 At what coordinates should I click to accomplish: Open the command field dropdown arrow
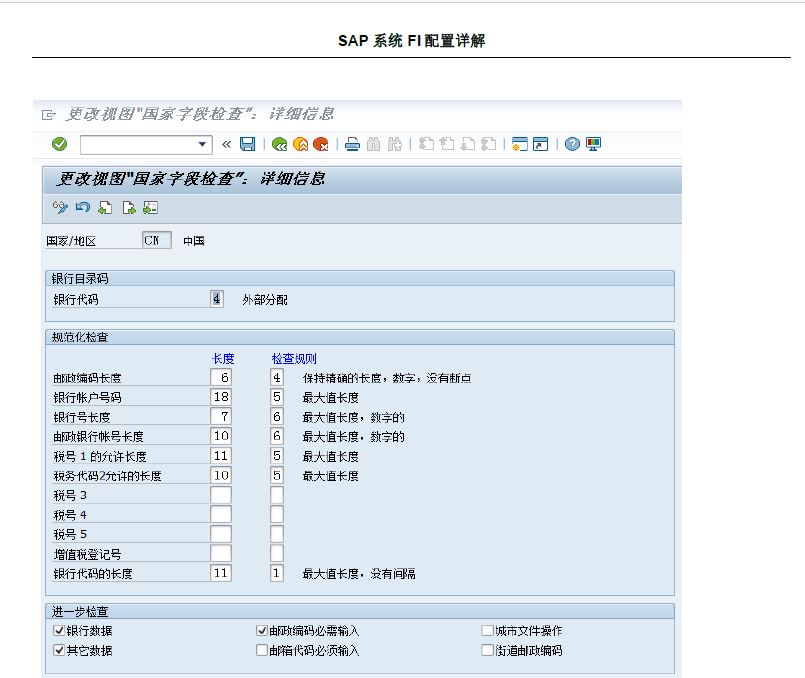(202, 144)
